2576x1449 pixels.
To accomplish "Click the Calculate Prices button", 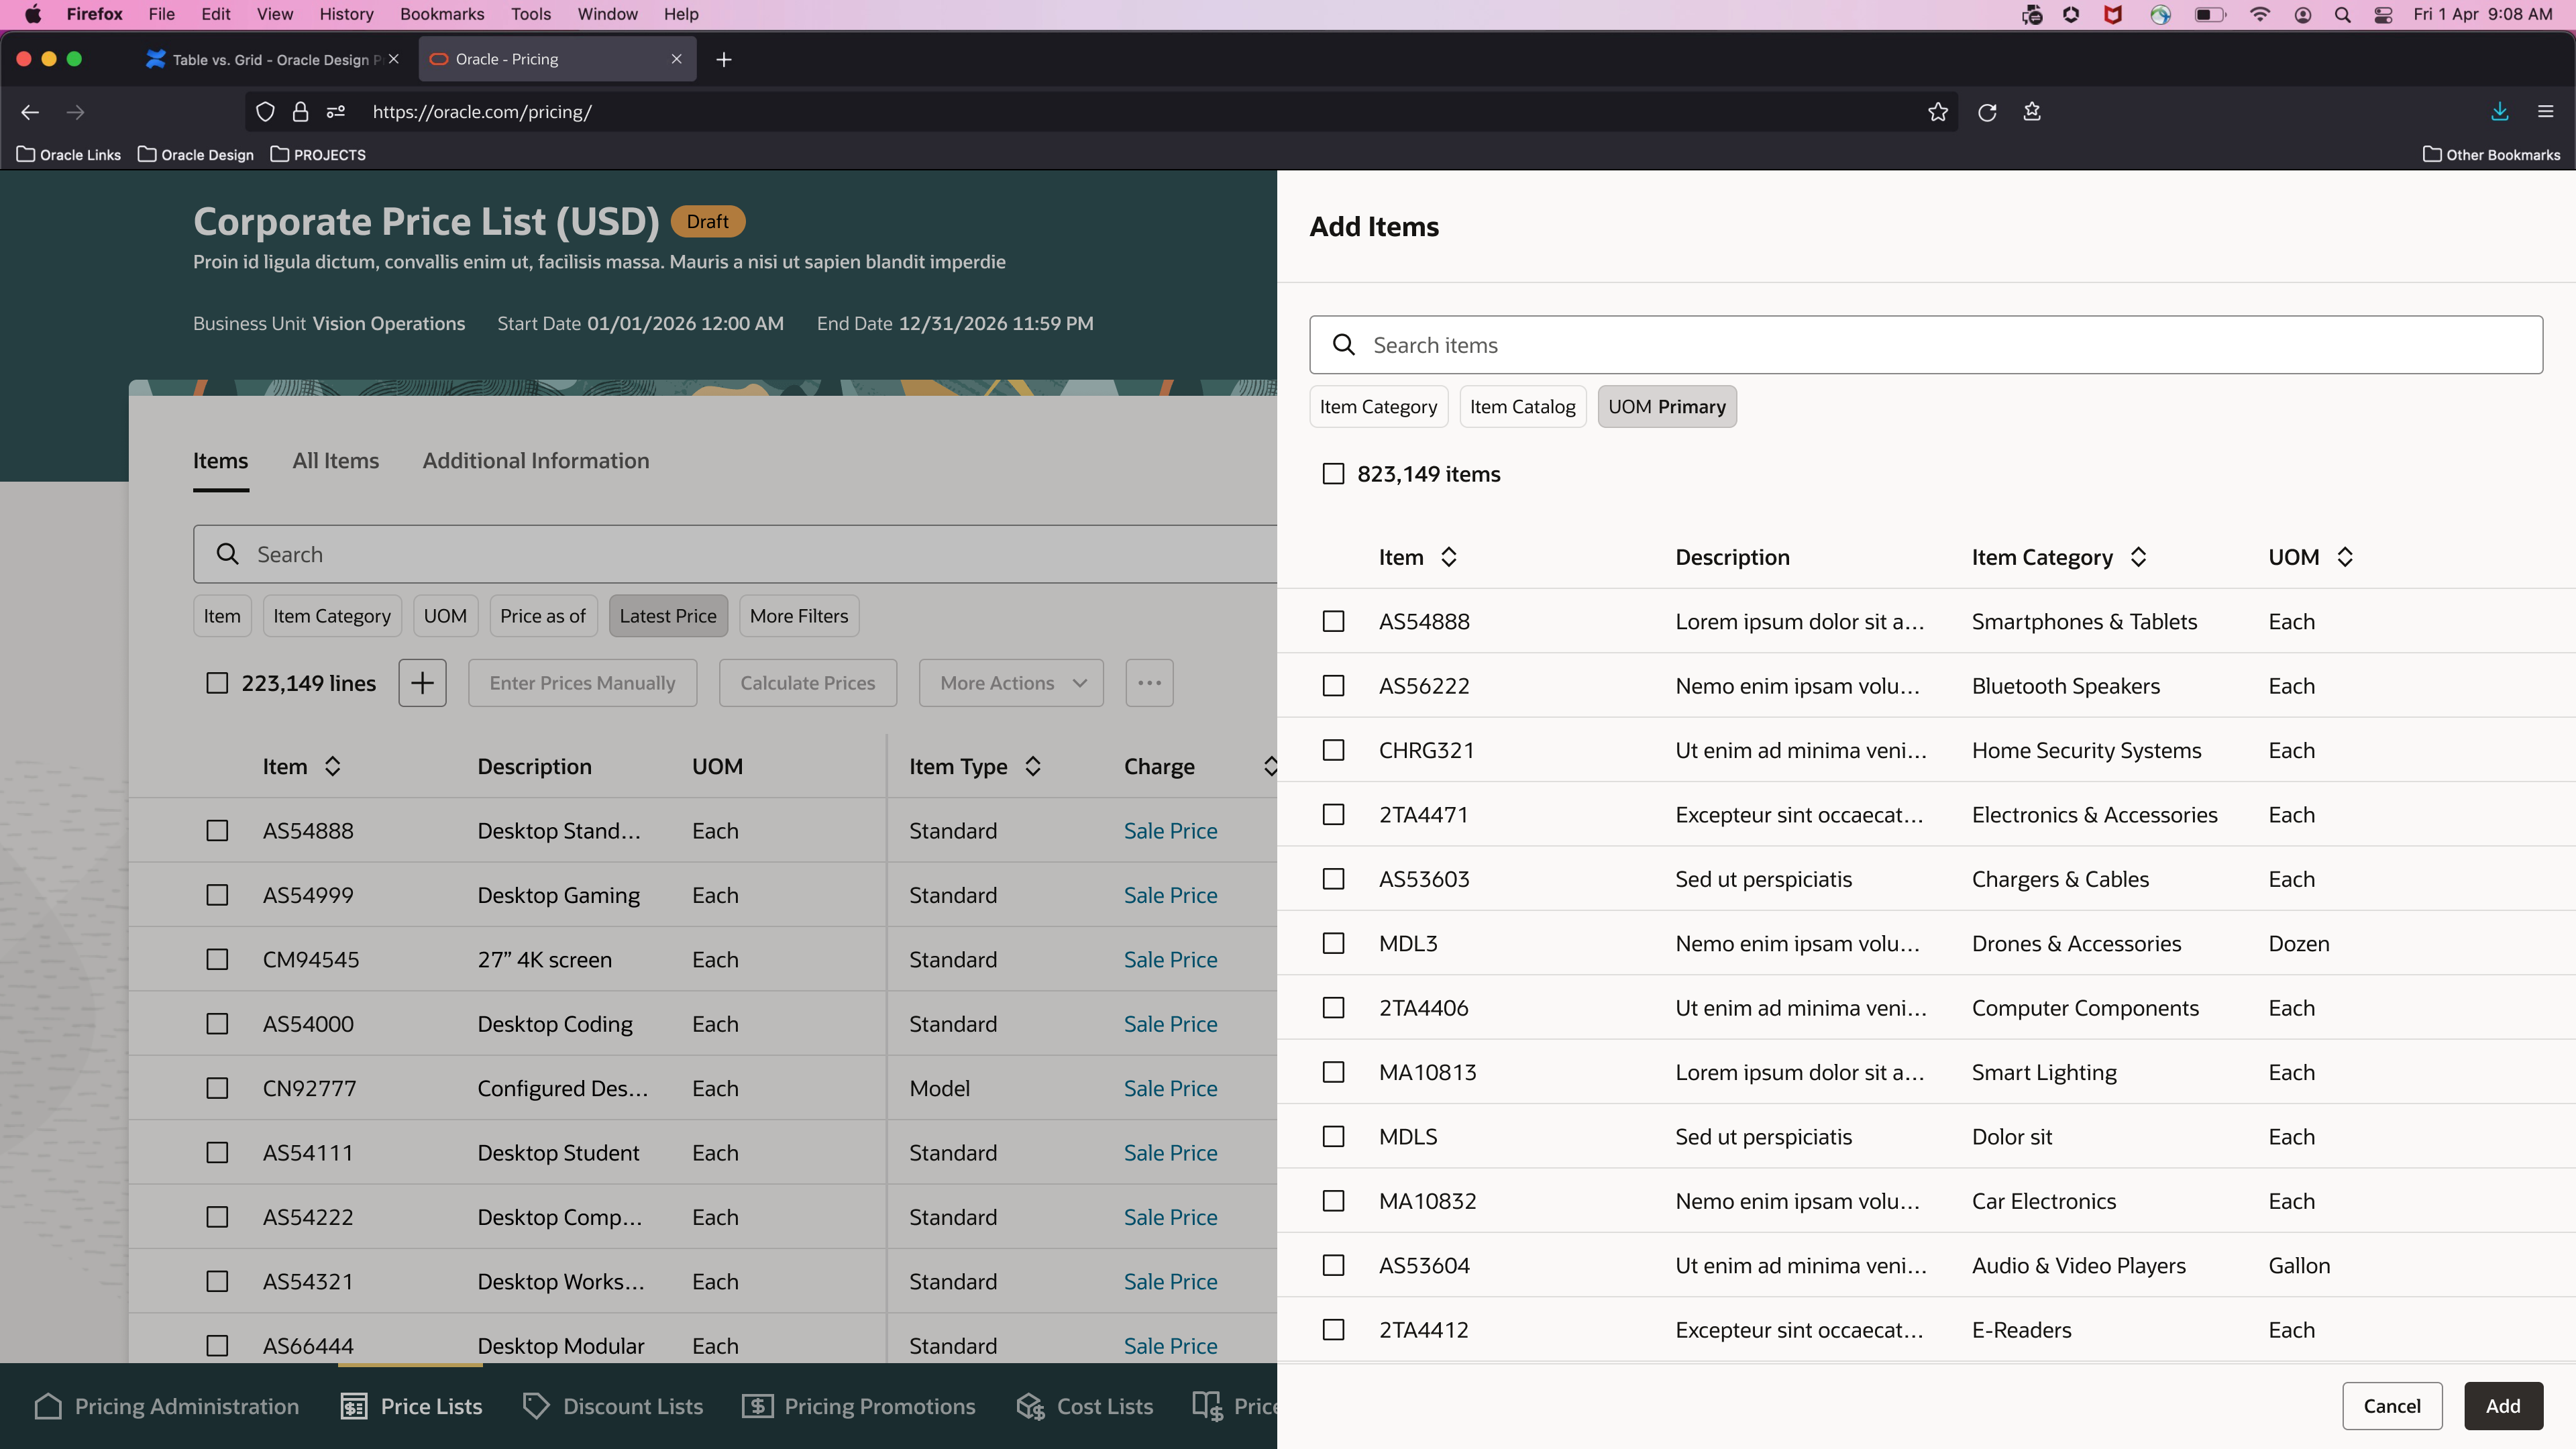I will point(807,683).
